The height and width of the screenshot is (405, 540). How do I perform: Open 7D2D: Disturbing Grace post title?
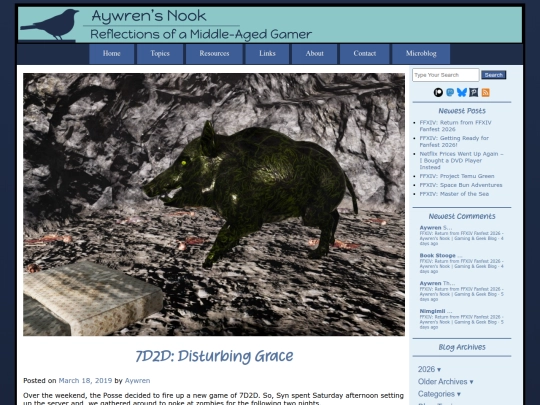click(214, 356)
